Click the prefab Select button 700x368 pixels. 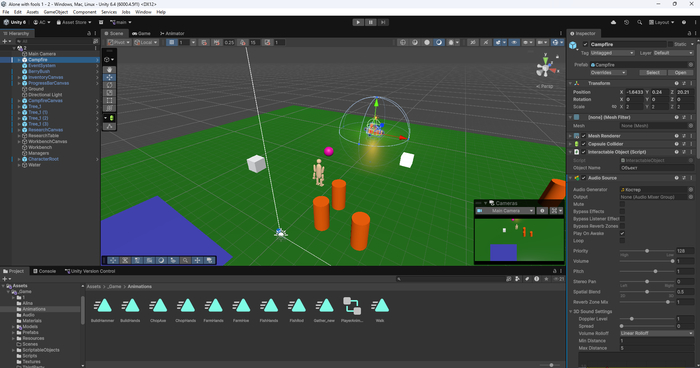pyautogui.click(x=652, y=72)
